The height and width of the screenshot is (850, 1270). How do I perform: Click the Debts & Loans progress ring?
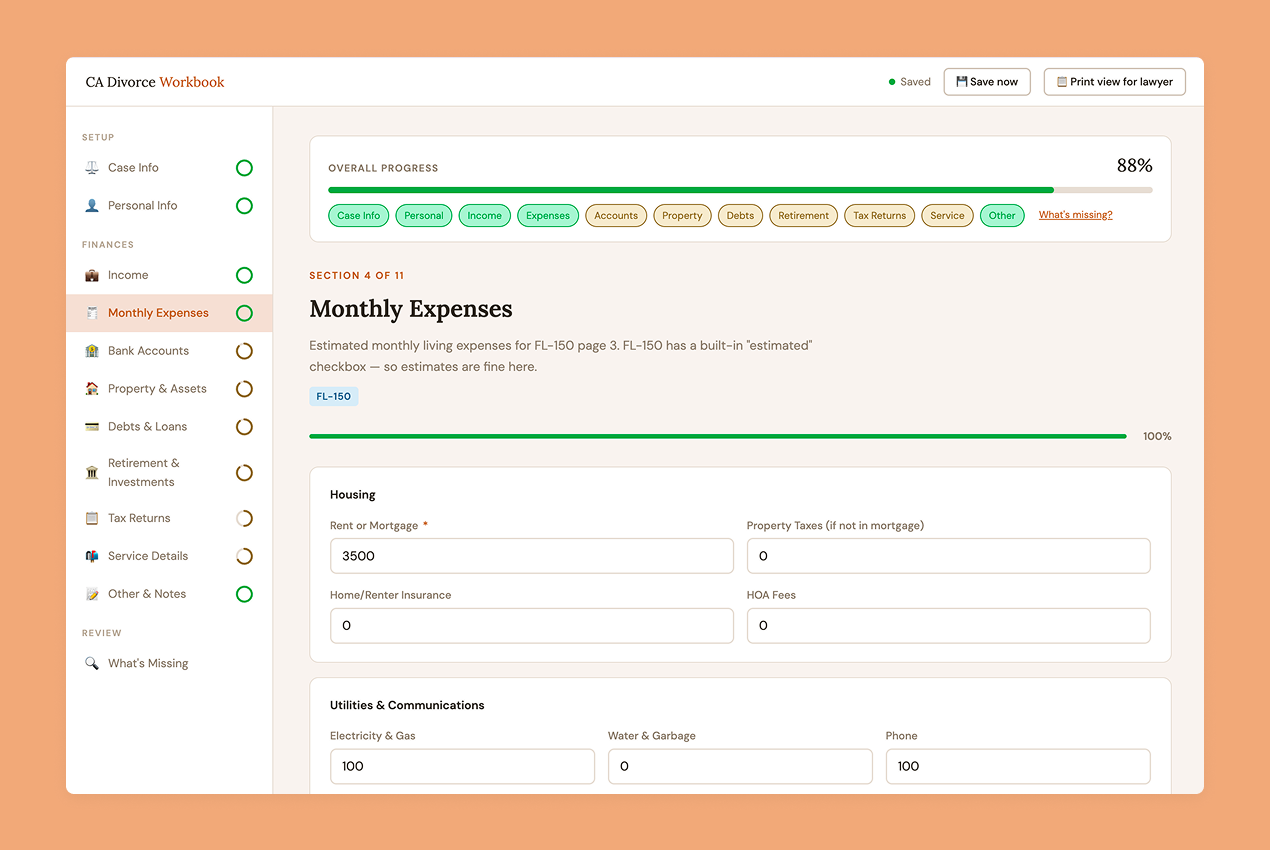point(244,427)
